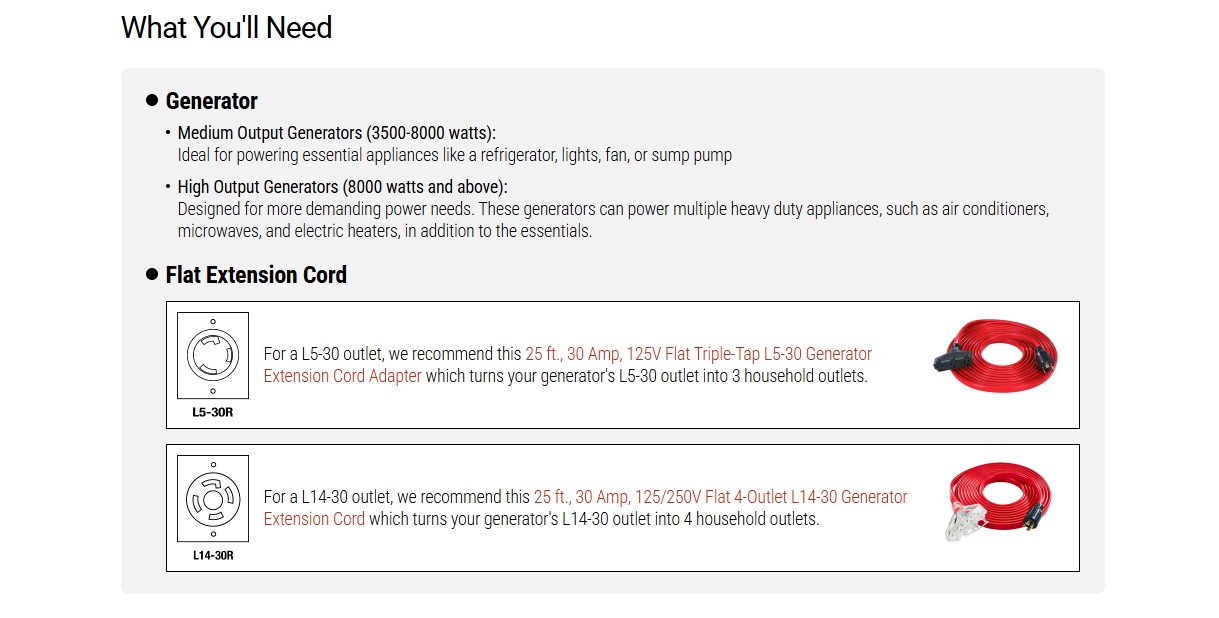The height and width of the screenshot is (618, 1219).
Task: Click the L14-30R label under the outlet diagram
Action: [x=213, y=555]
